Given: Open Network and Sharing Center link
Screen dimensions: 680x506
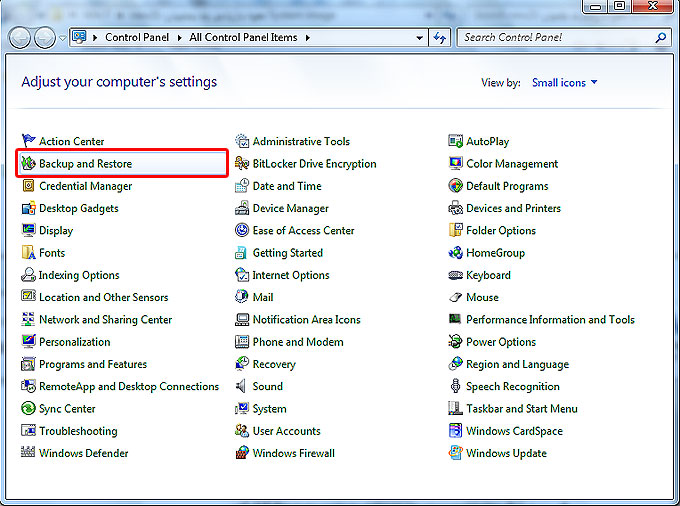Looking at the screenshot, I should point(105,320).
